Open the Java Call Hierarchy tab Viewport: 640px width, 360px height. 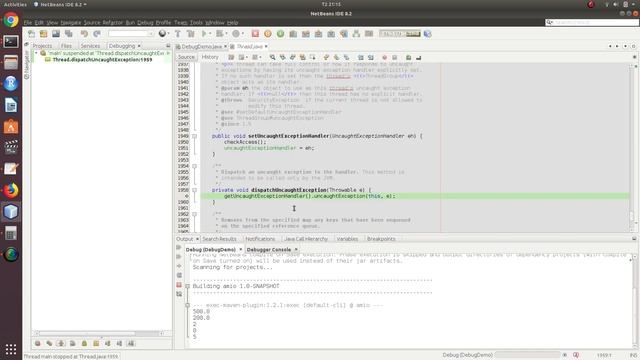[306, 239]
